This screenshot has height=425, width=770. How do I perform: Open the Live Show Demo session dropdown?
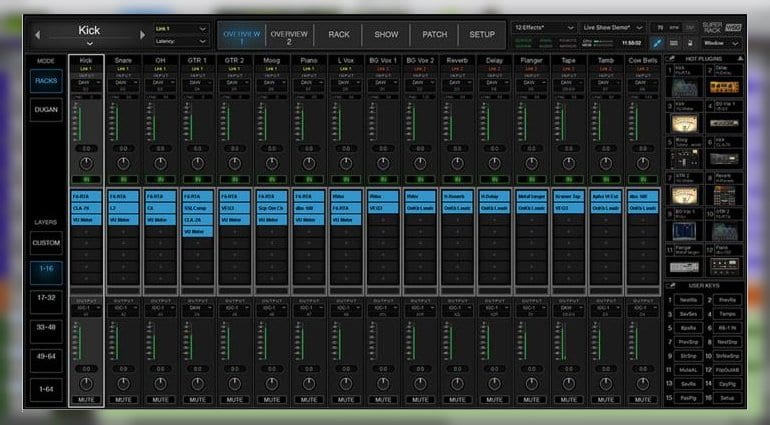click(612, 28)
